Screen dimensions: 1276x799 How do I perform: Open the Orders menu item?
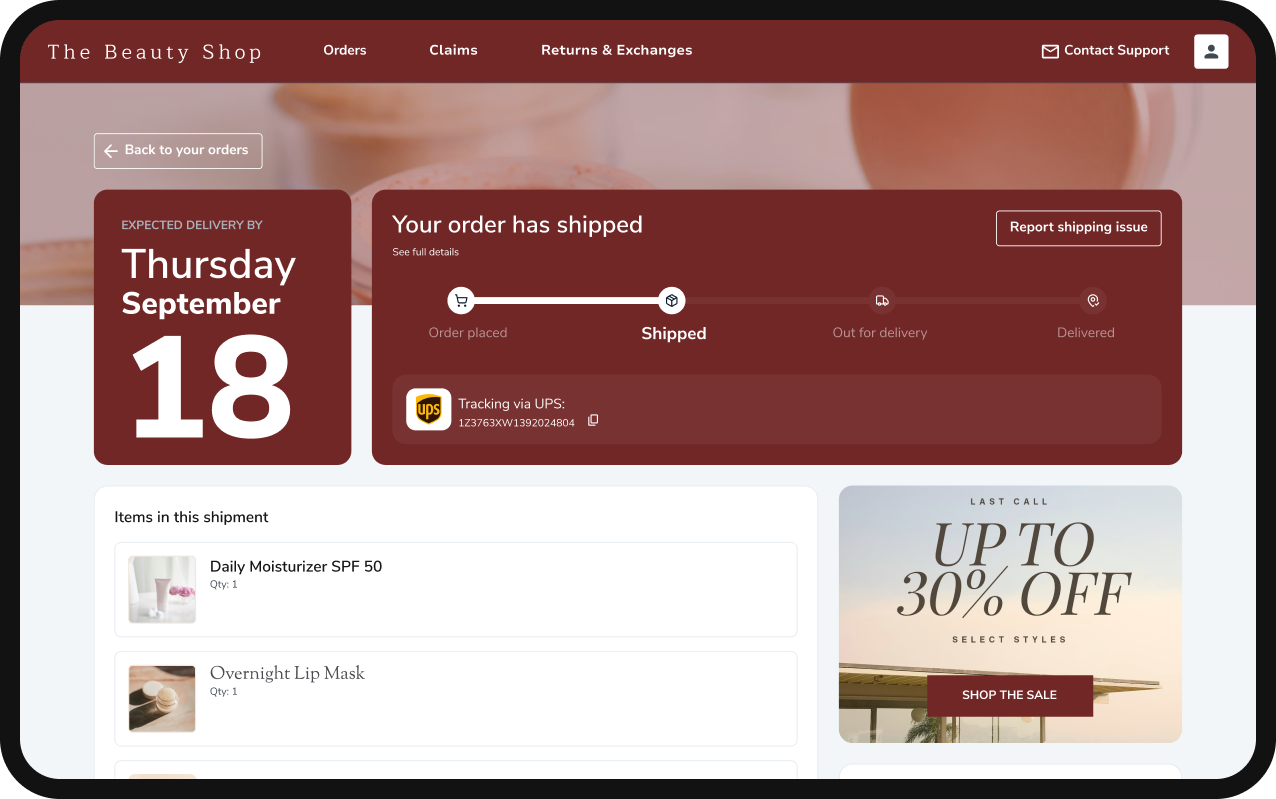(x=345, y=50)
